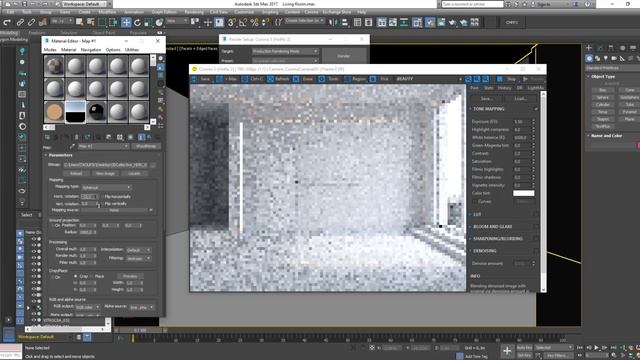640x360 pixels.
Task: Click Load... button in tone mapping panel
Action: pos(520,99)
